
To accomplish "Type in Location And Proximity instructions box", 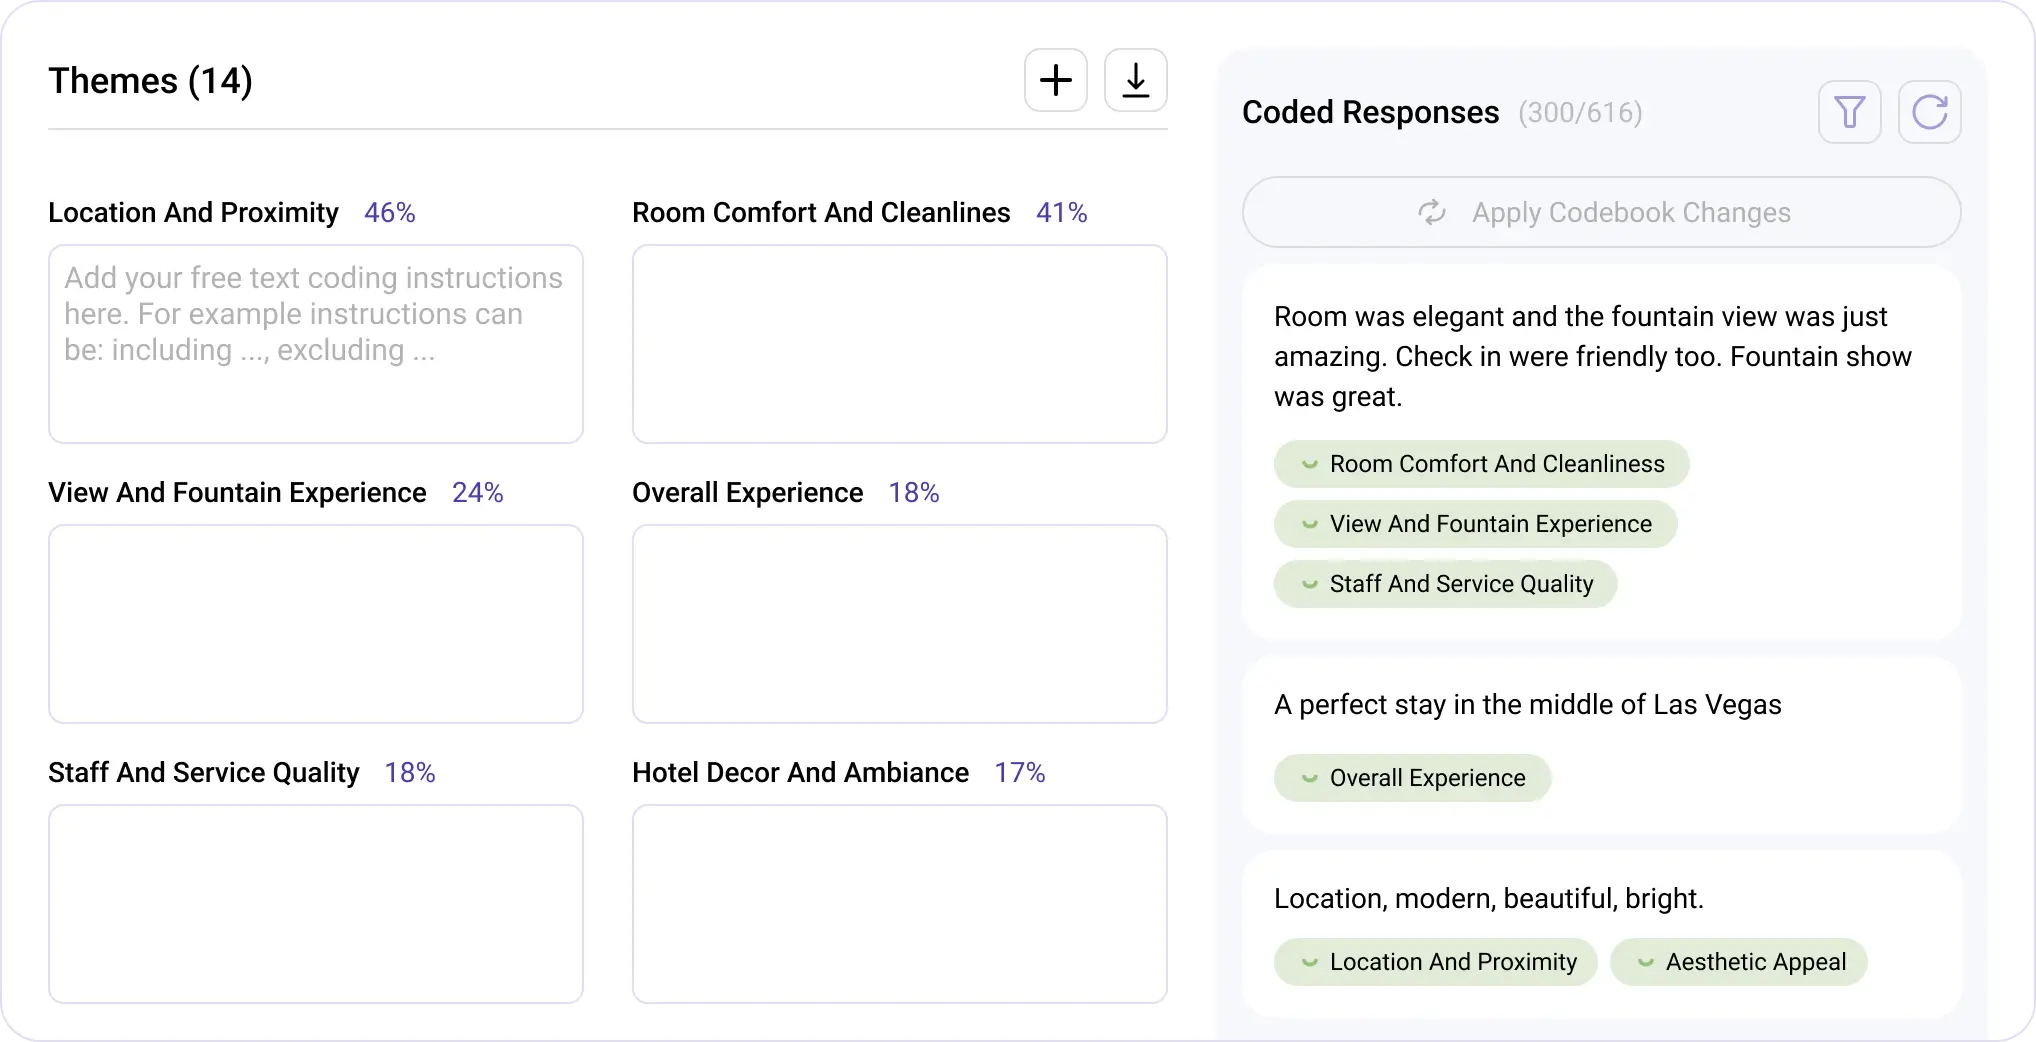I will [x=315, y=344].
